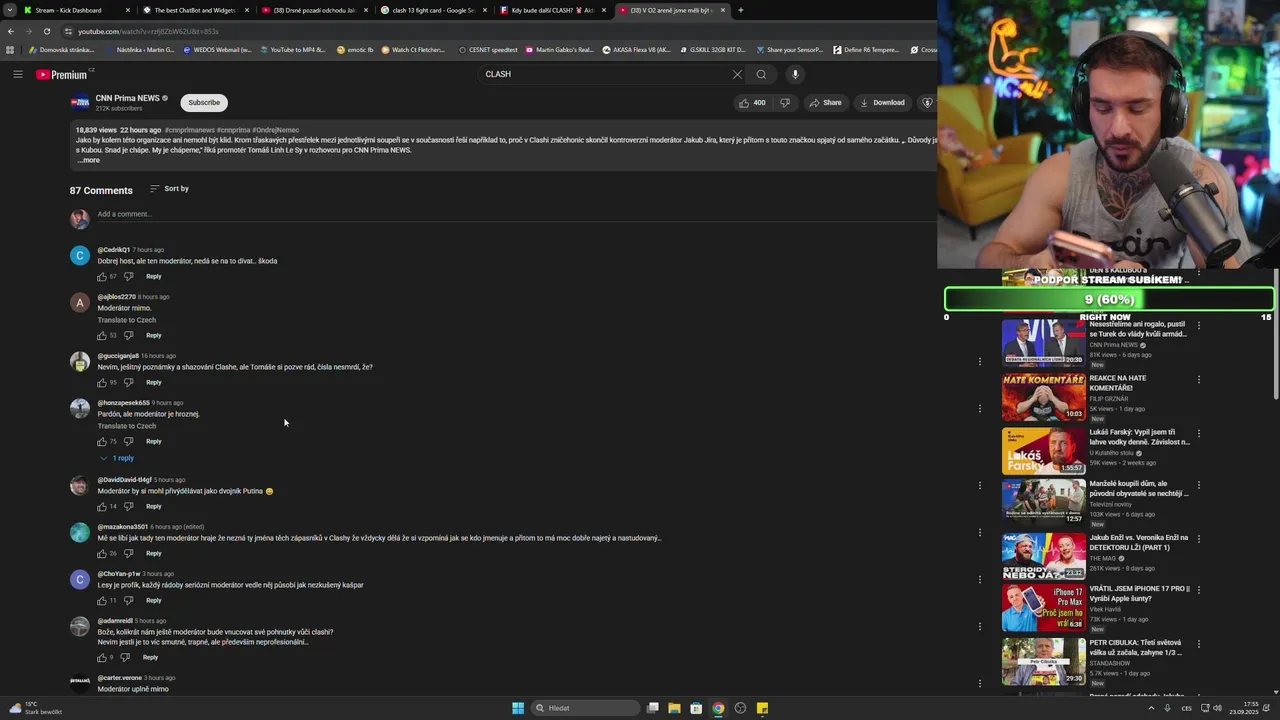Translate @ajblos2270's comment to Czech
Viewport: 1280px width, 720px height.
[126, 320]
